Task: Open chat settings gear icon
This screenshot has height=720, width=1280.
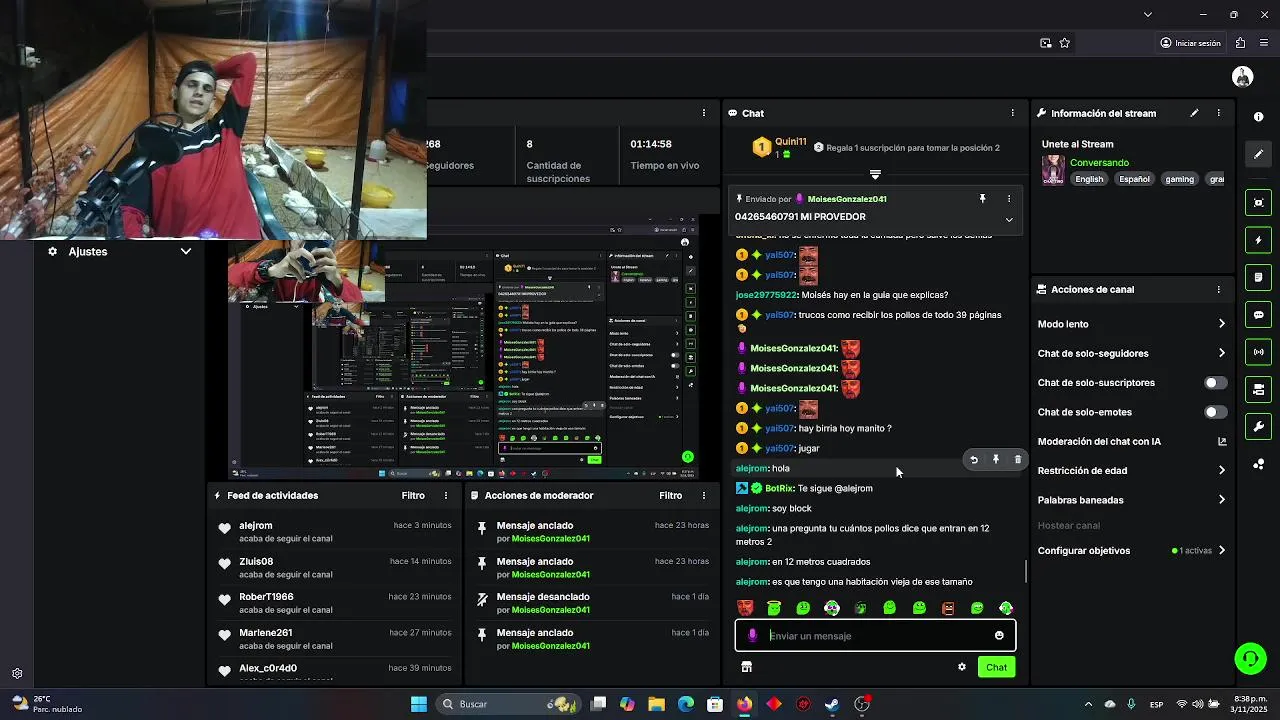Action: pyautogui.click(x=962, y=667)
